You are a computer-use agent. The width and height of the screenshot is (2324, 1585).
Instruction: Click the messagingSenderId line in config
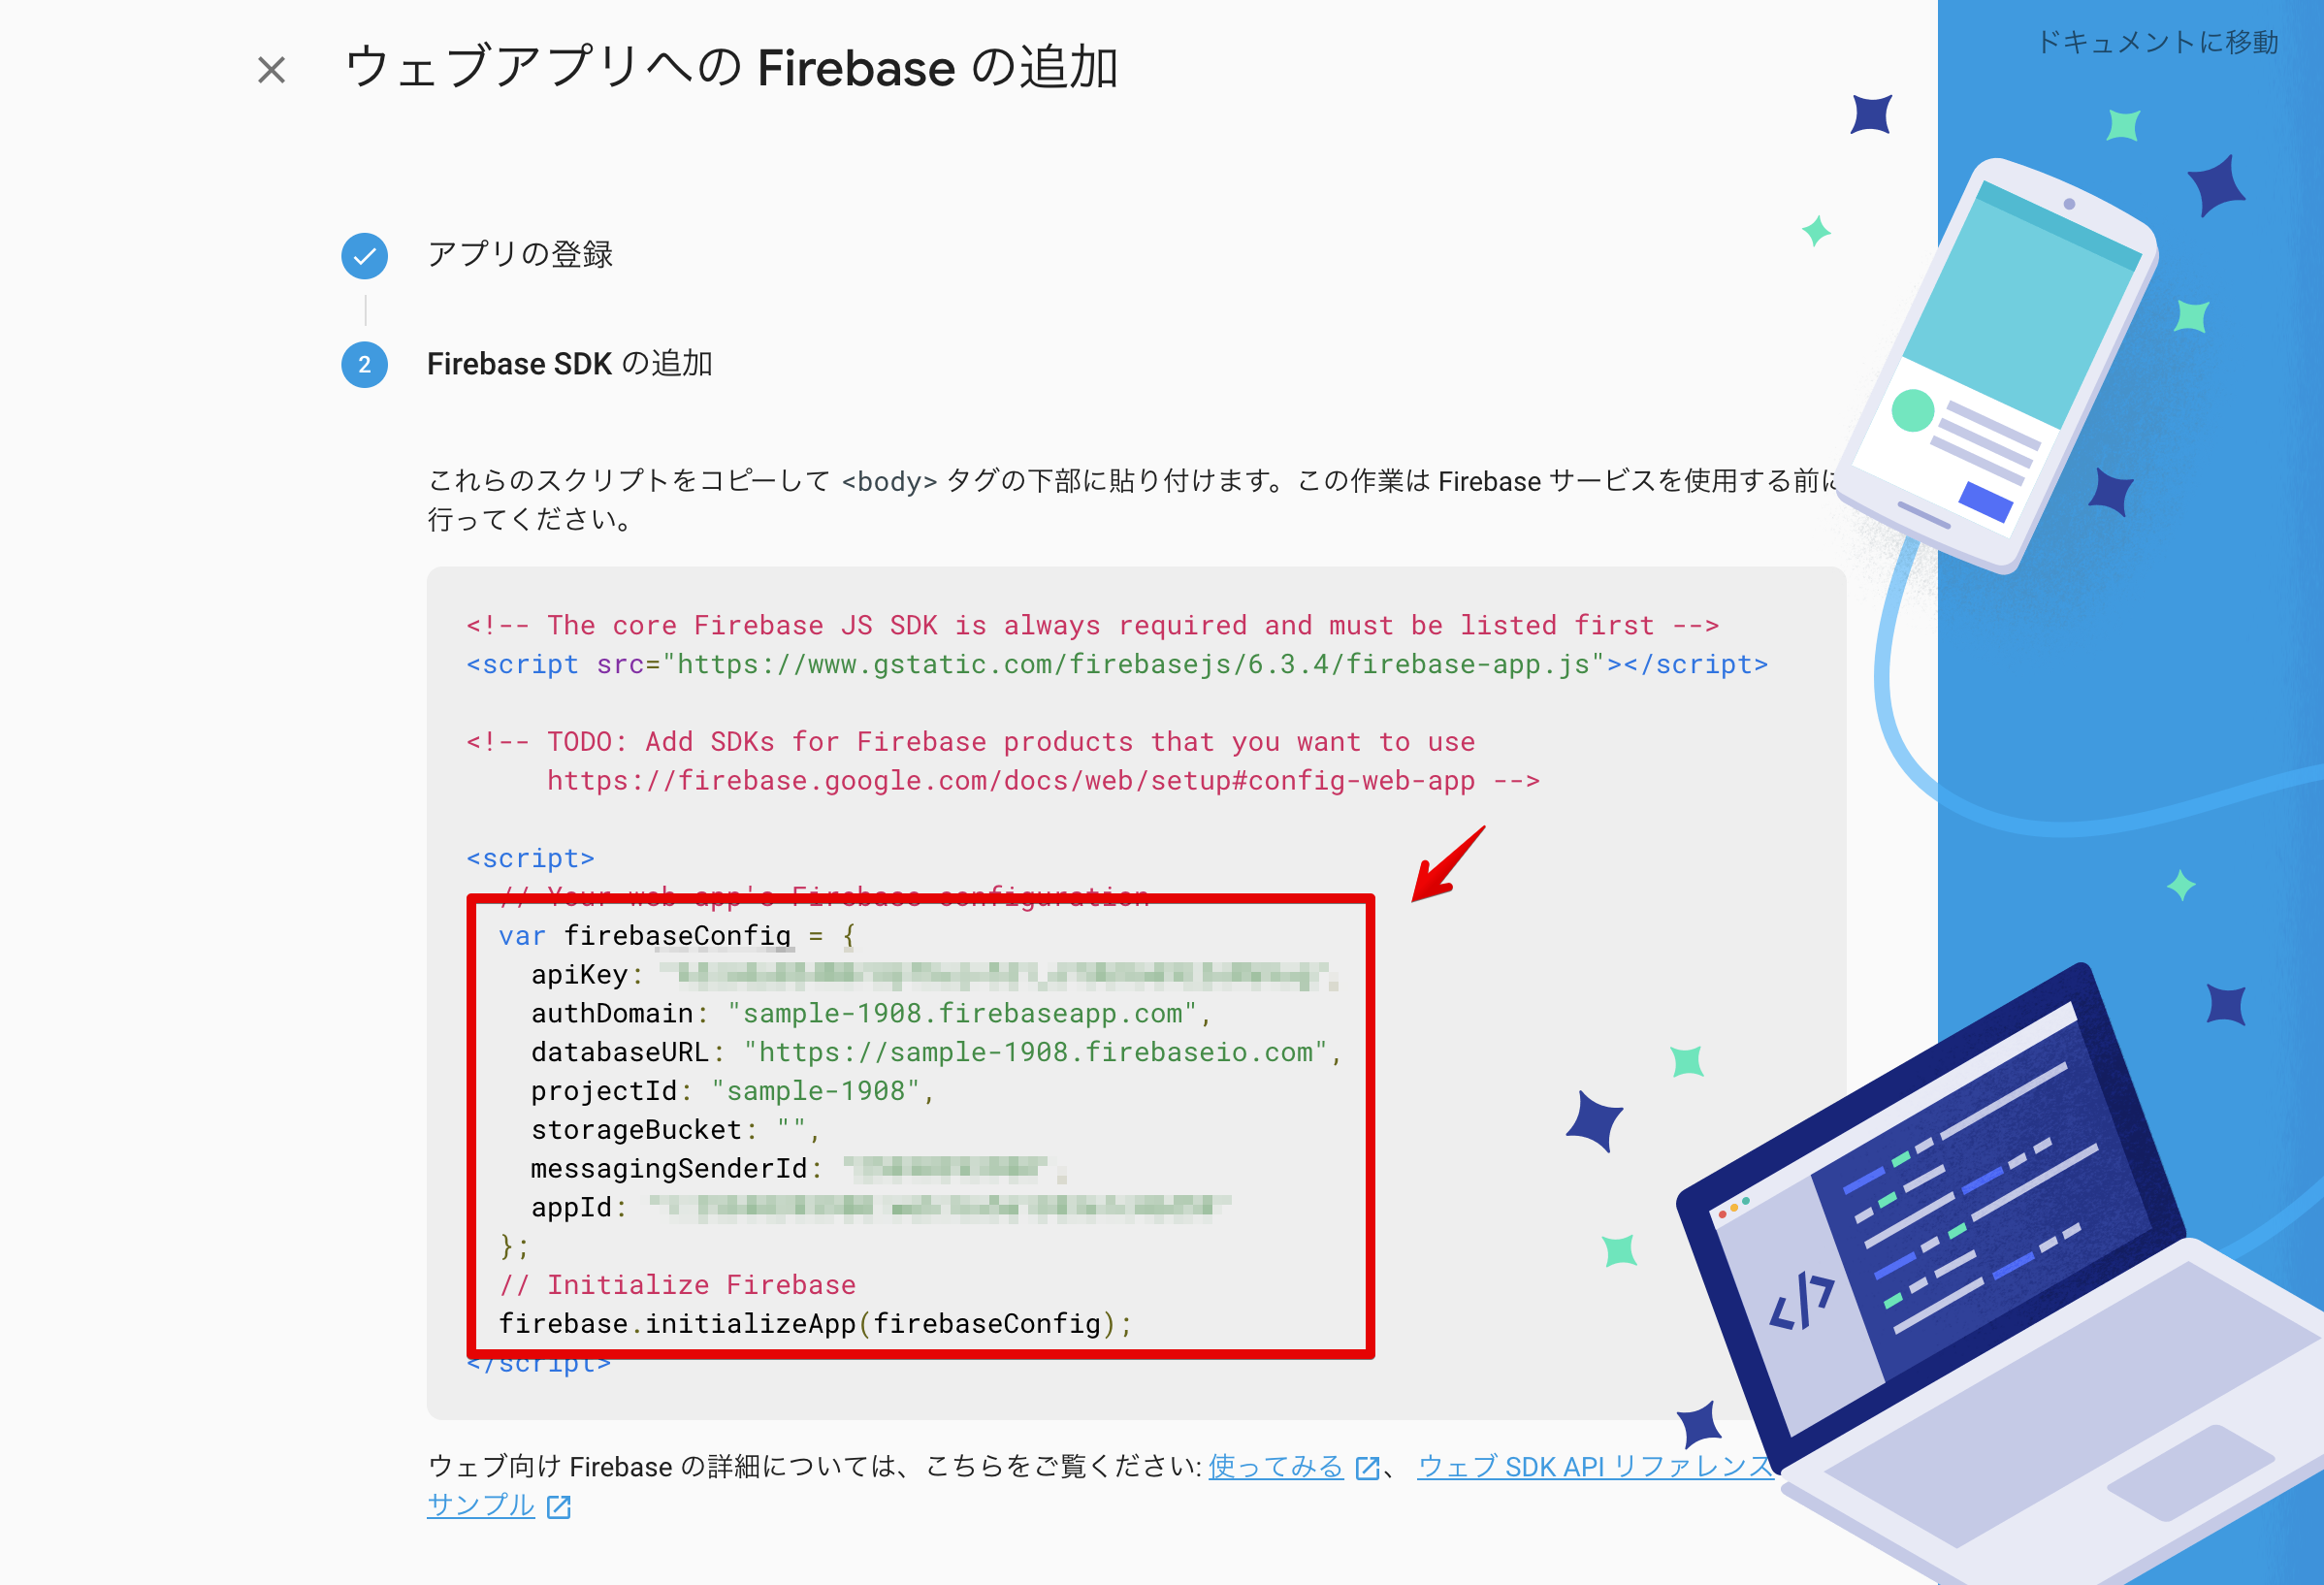tap(799, 1169)
